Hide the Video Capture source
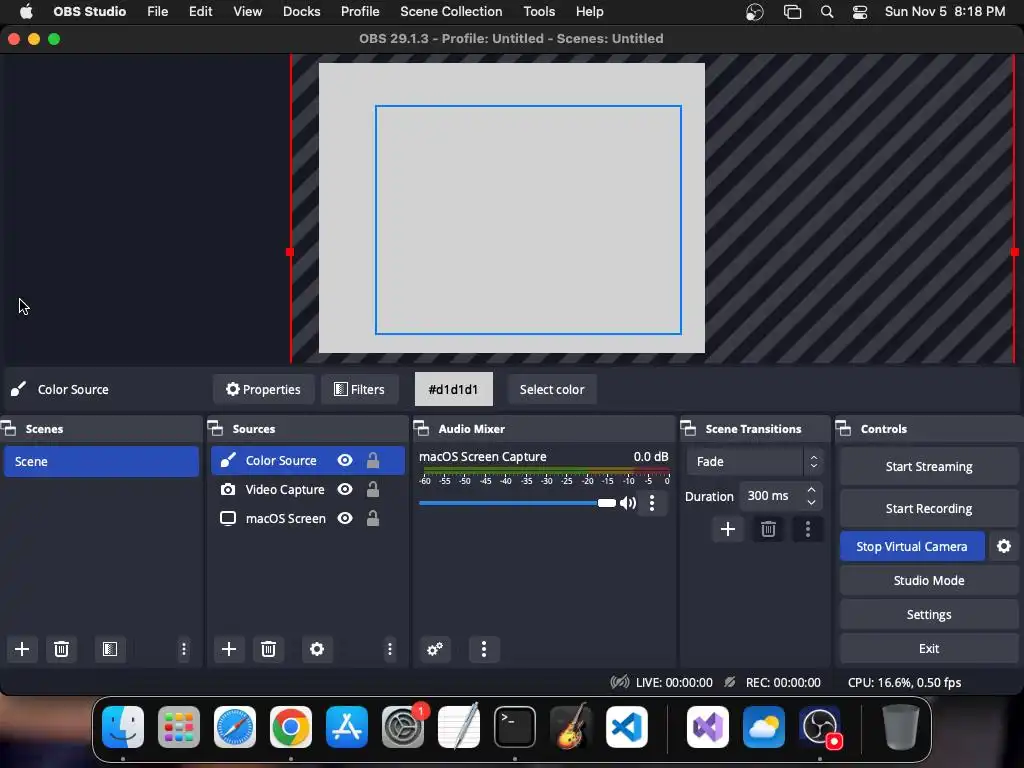 345,489
